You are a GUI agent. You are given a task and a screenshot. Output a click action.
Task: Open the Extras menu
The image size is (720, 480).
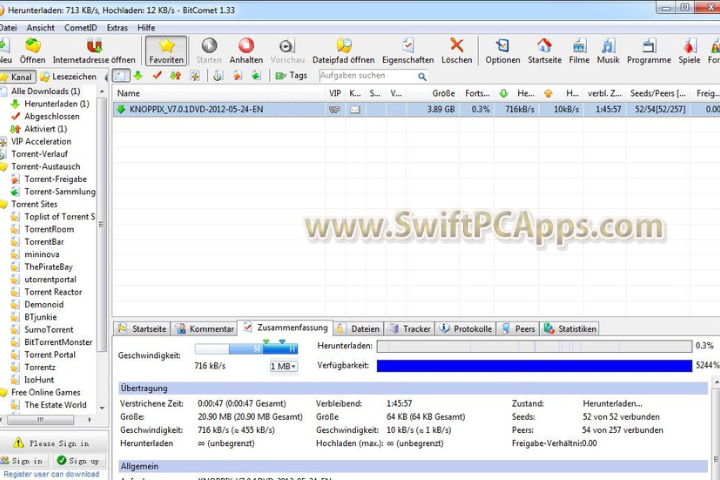pyautogui.click(x=117, y=28)
